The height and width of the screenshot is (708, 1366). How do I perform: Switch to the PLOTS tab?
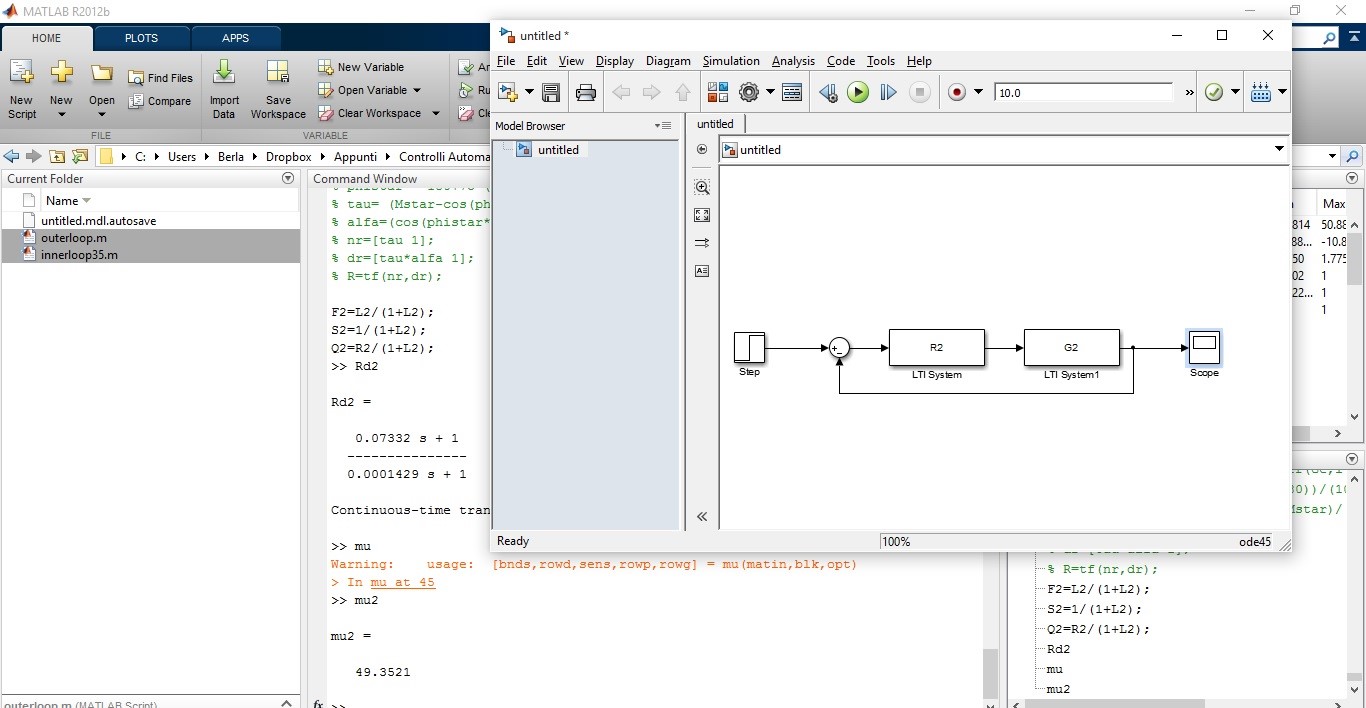click(x=141, y=38)
